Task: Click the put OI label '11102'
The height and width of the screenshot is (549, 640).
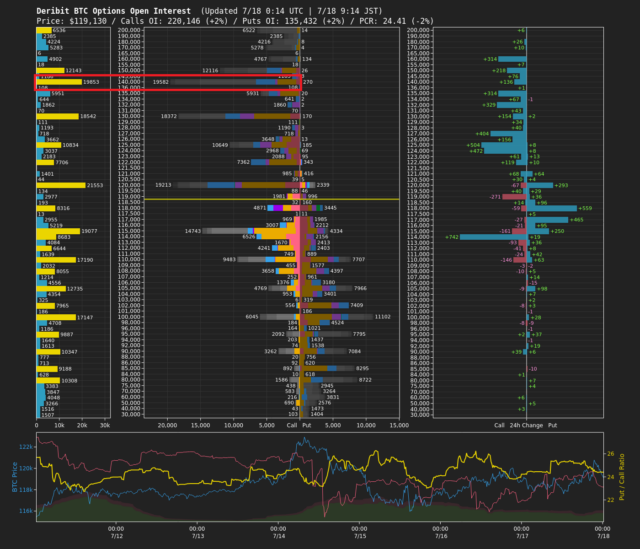Action: [382, 317]
